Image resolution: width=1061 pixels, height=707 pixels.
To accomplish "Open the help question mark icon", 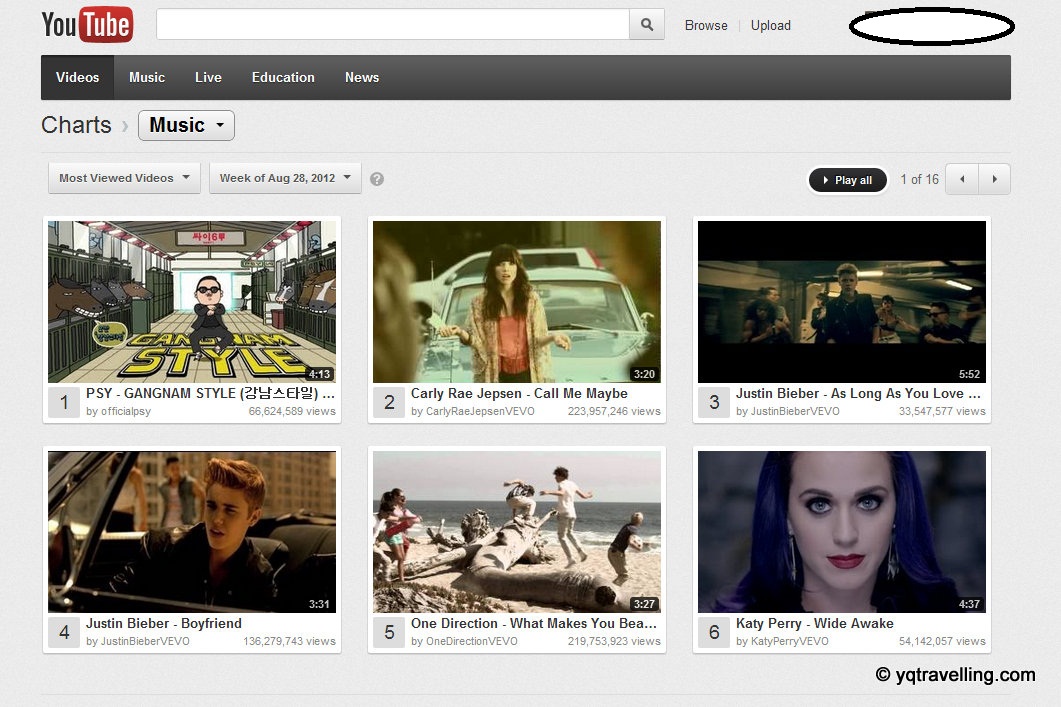I will pos(377,177).
